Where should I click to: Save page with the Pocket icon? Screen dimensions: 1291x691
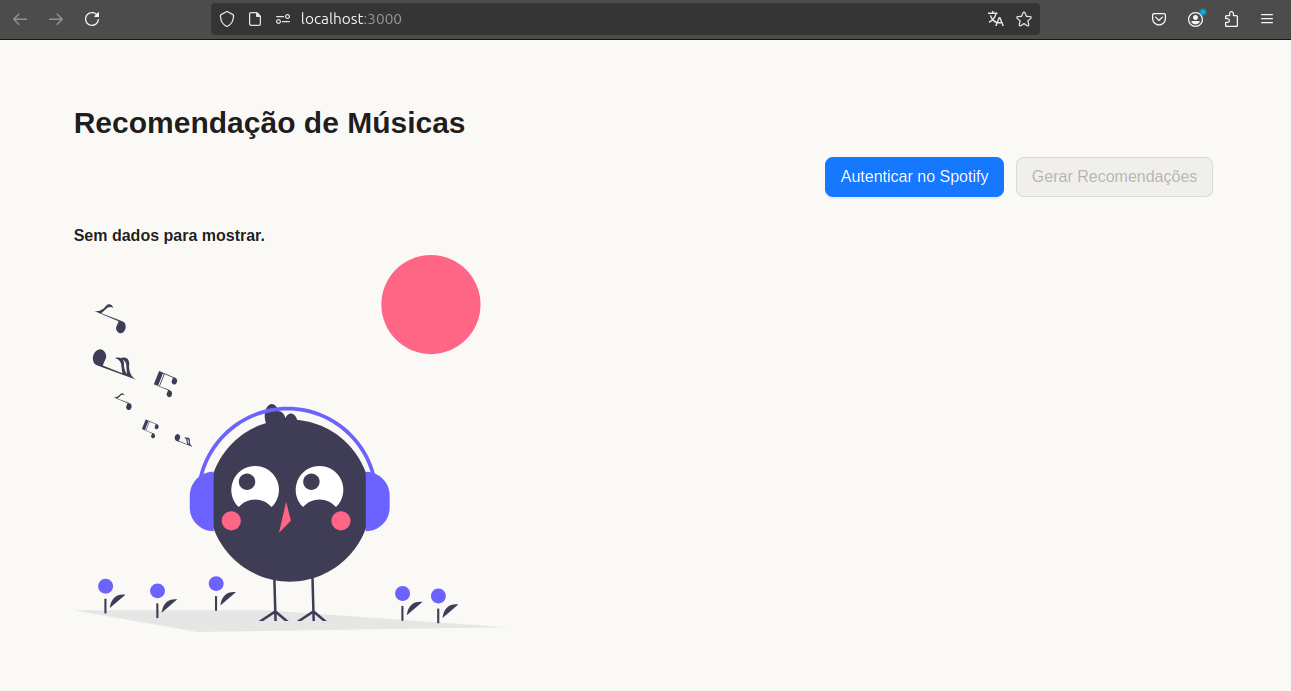pyautogui.click(x=1159, y=18)
